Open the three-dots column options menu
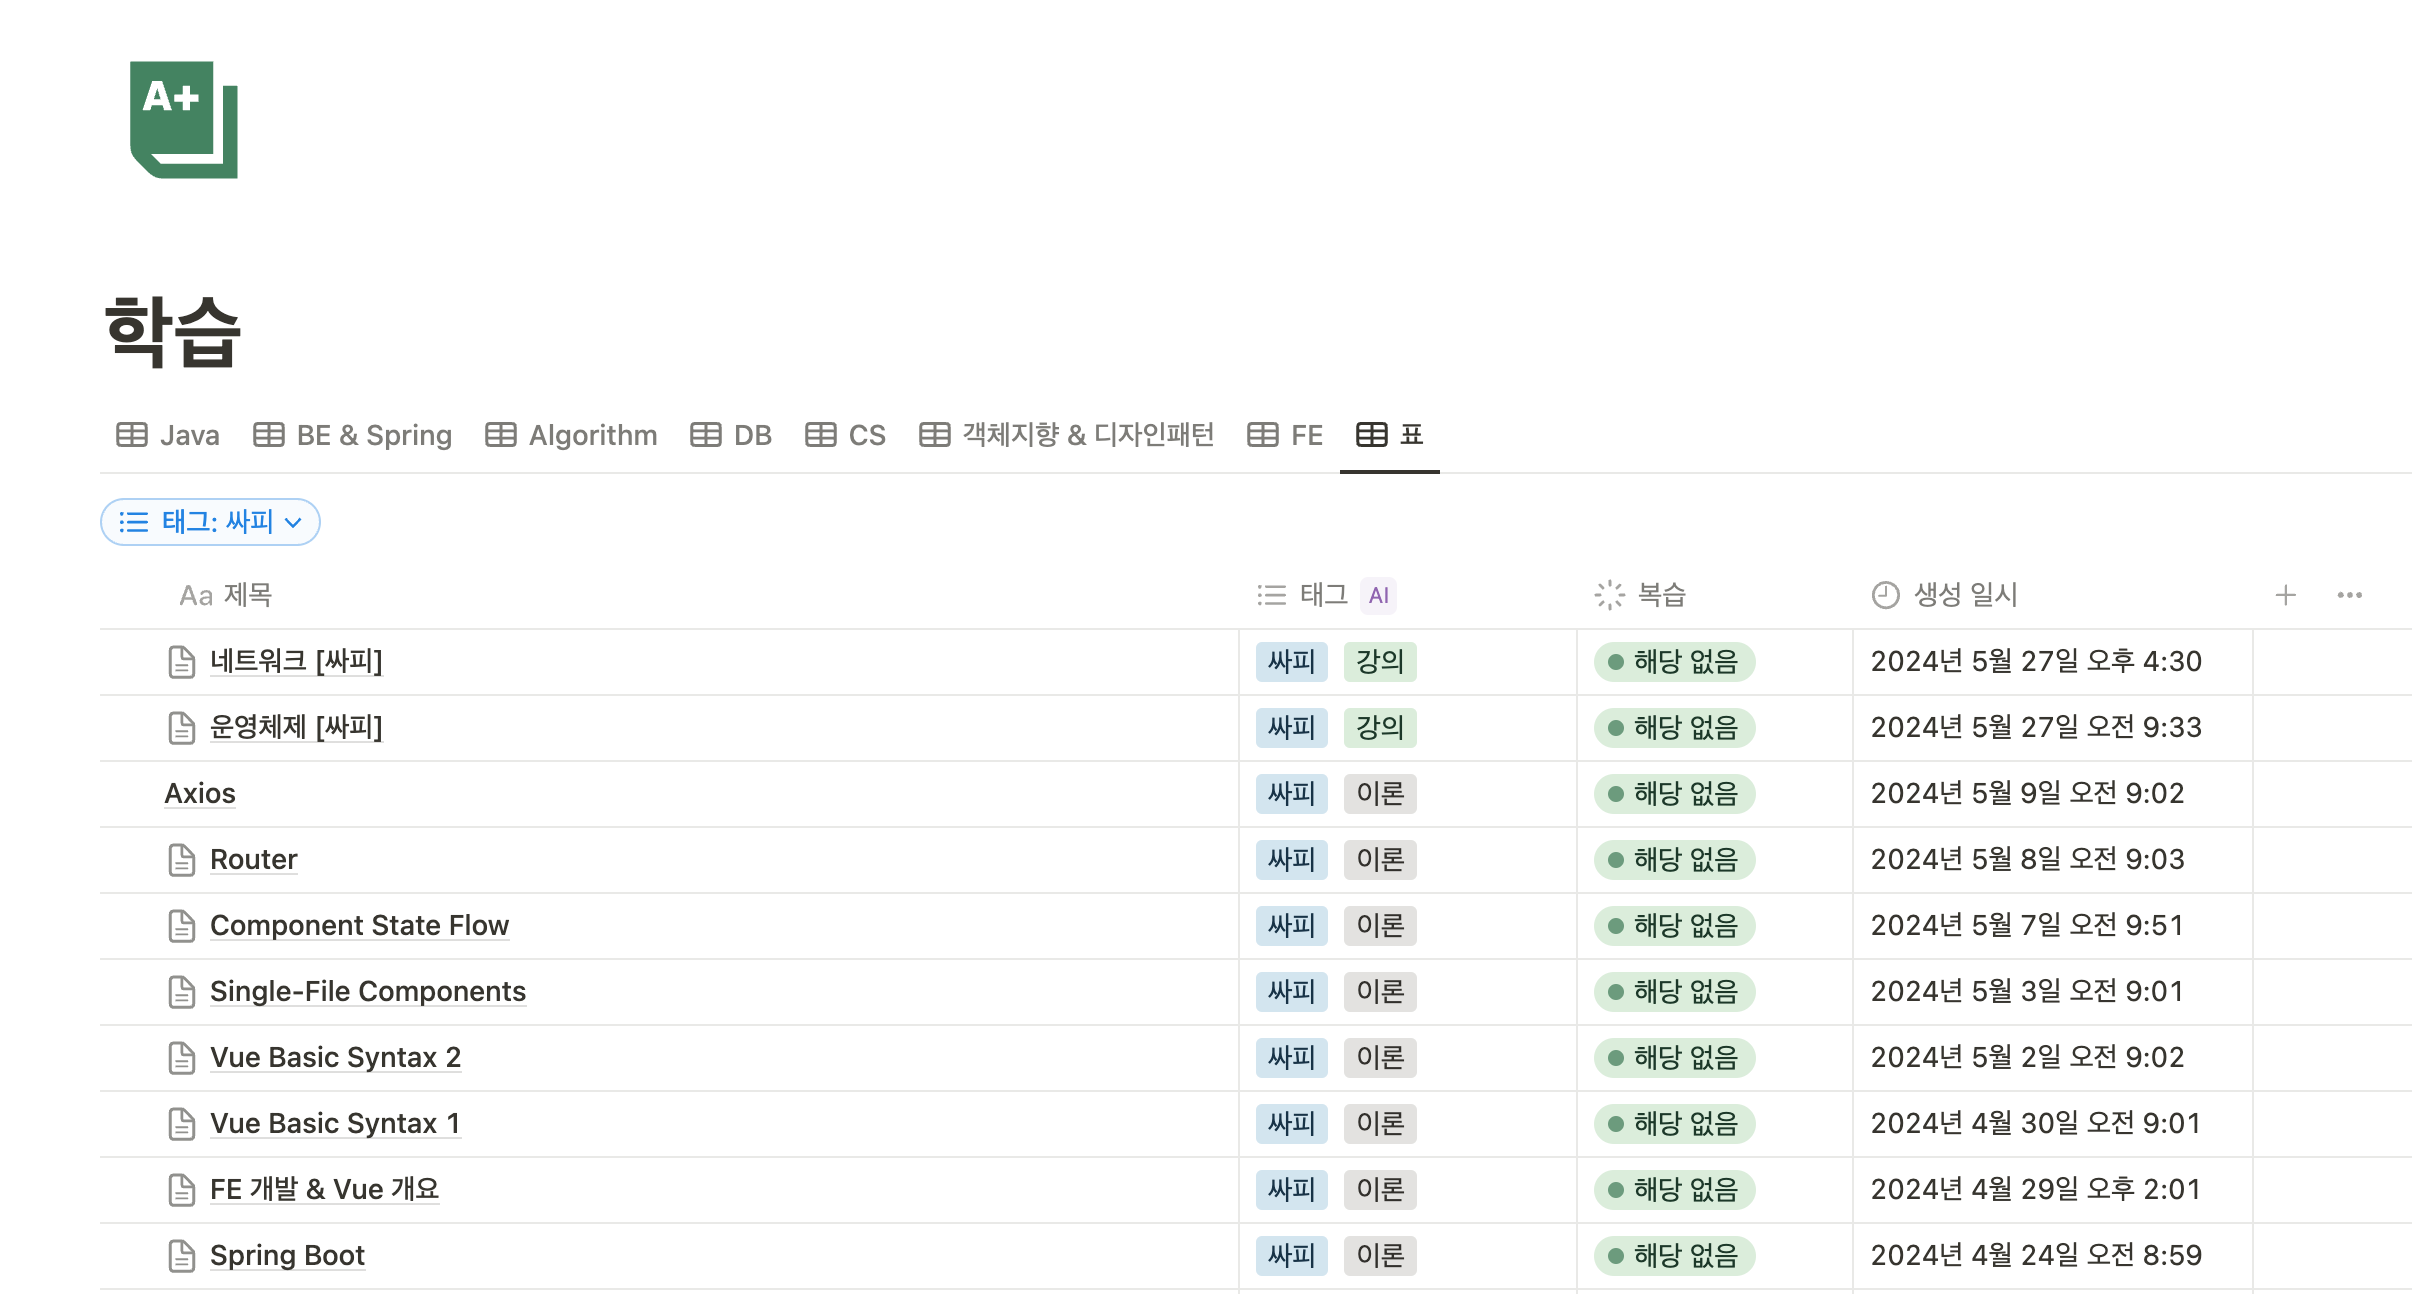 pyautogui.click(x=2349, y=595)
